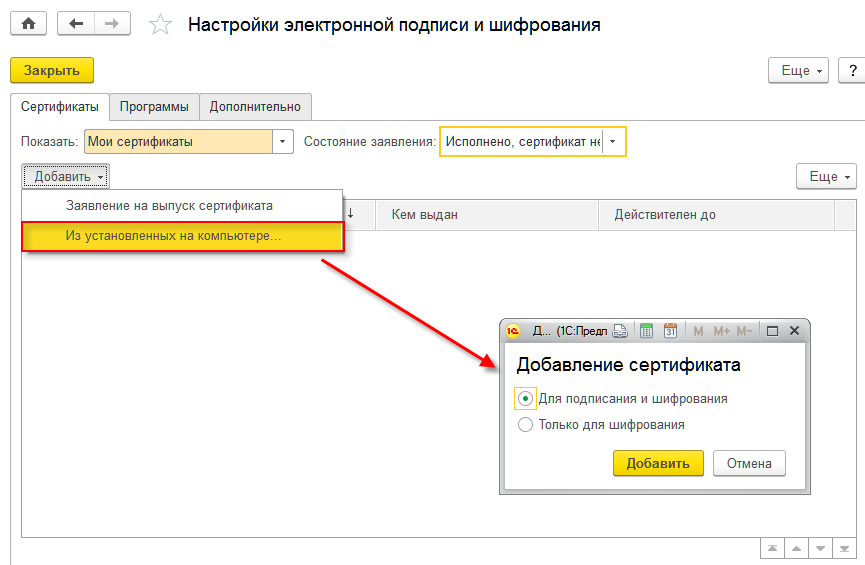Click the print preview icon in dialog title bar
865x565 pixels.
620,331
